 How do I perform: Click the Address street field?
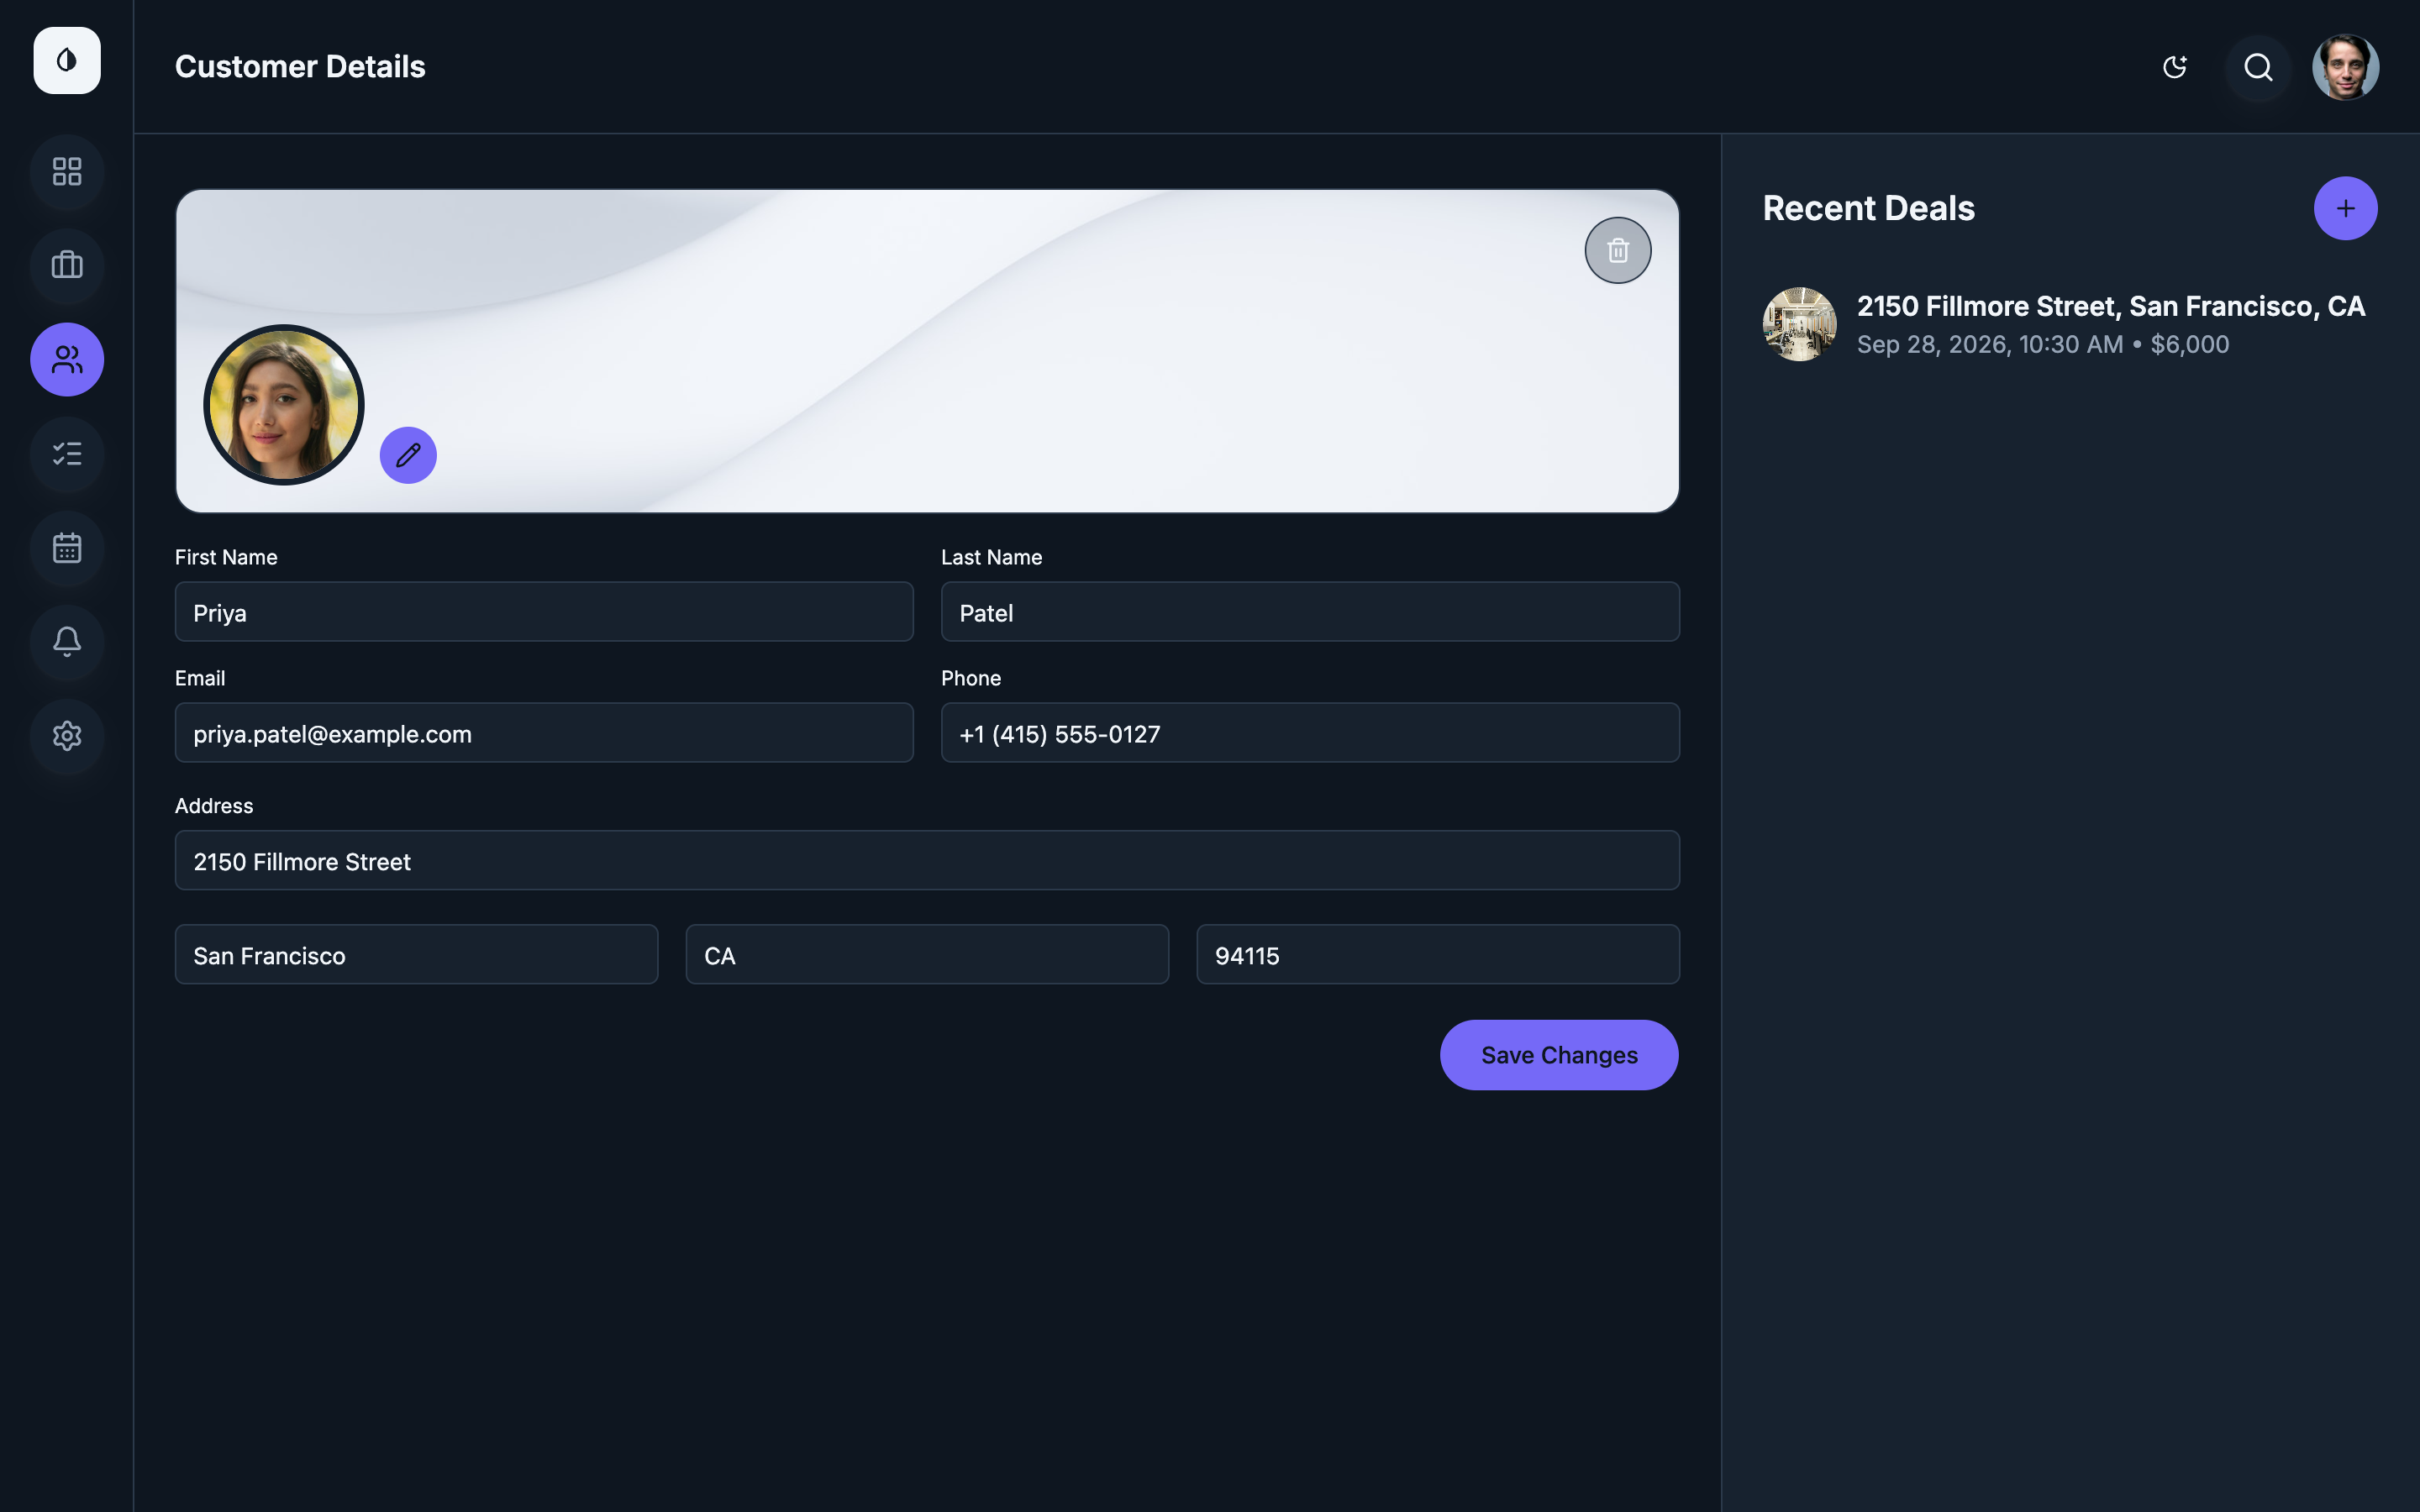coord(927,860)
